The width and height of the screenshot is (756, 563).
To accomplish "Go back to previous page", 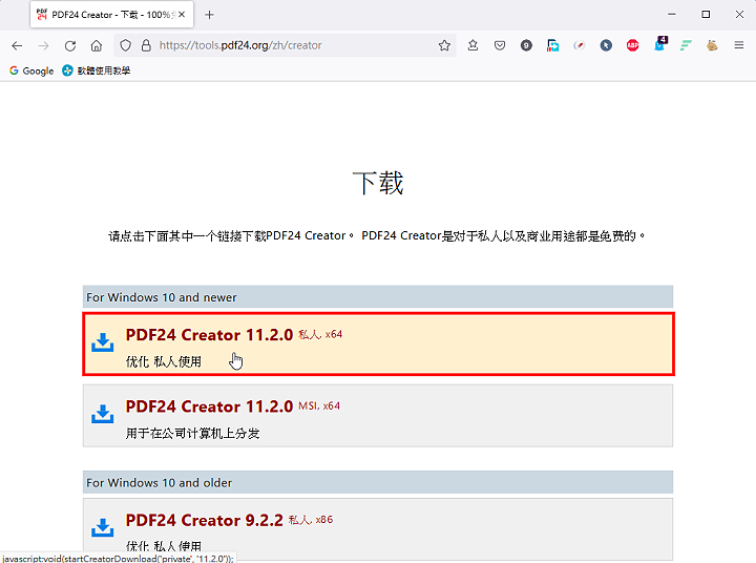I will pos(17,46).
